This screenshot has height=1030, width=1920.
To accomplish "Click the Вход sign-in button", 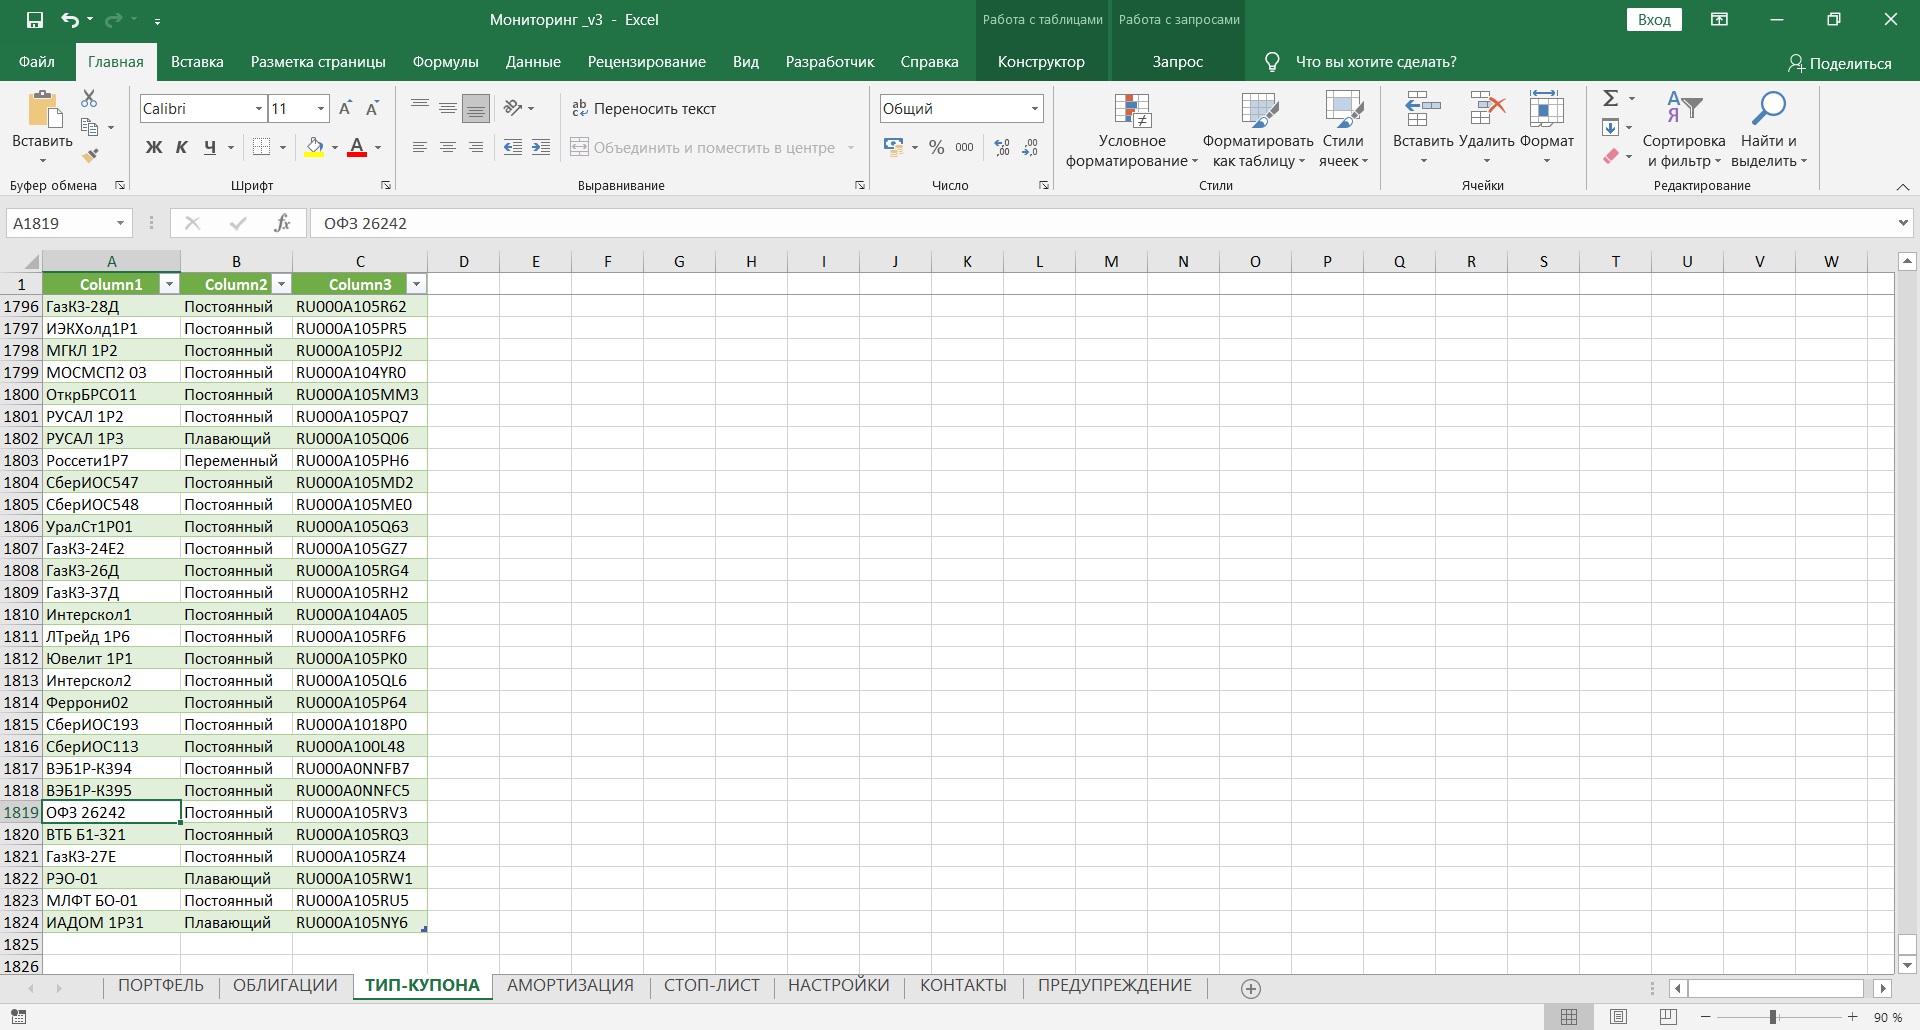I will 1654,19.
